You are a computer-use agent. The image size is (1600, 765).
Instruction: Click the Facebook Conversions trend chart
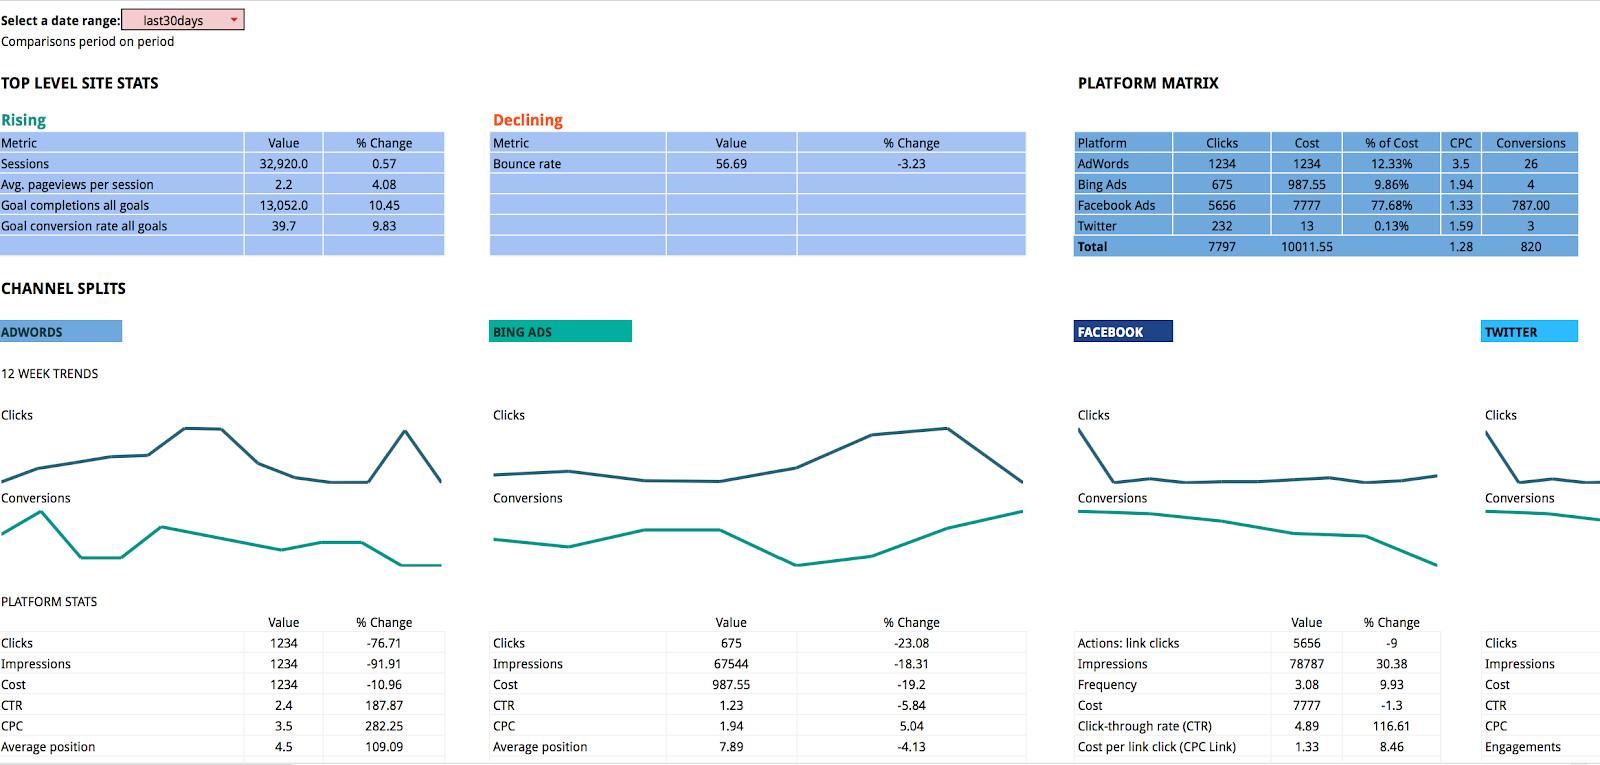click(x=1257, y=538)
